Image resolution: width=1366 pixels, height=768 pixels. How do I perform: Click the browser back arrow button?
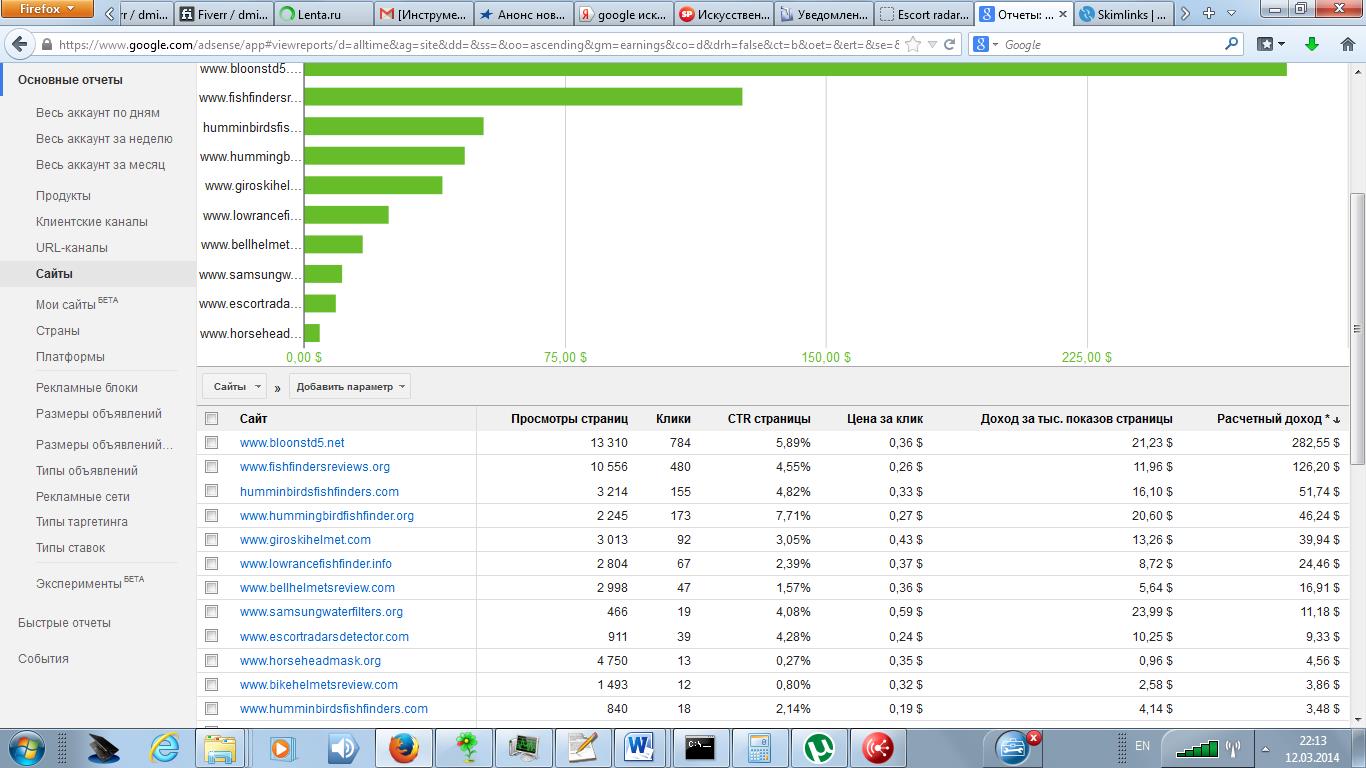point(21,44)
